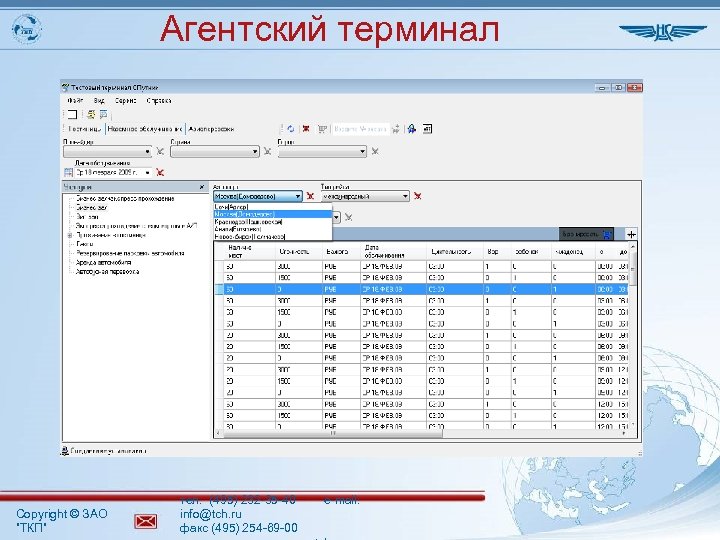Click the Взр column header
Image resolution: width=720 pixels, height=540 pixels.
pos(497,252)
